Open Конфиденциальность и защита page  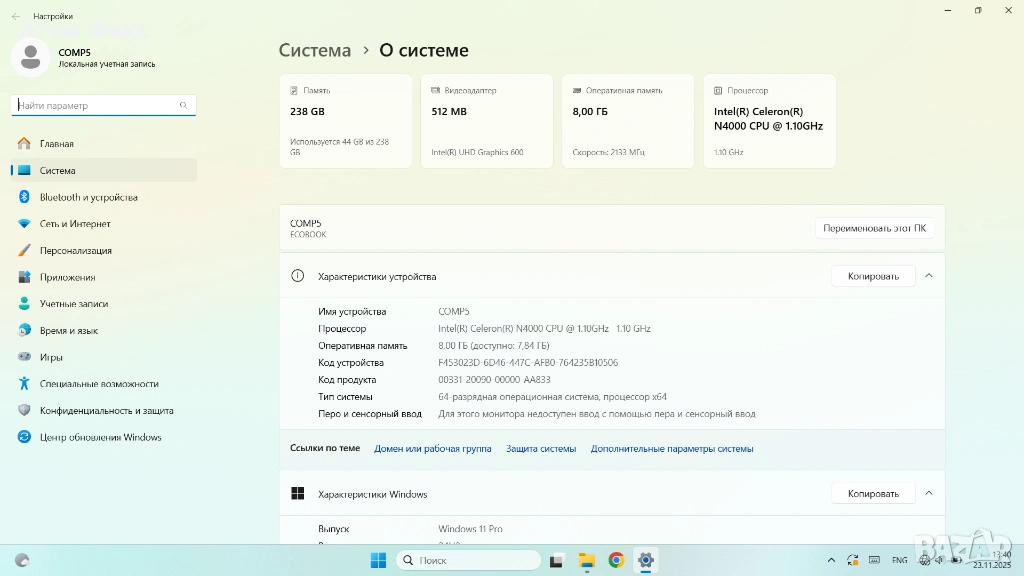[x=106, y=410]
